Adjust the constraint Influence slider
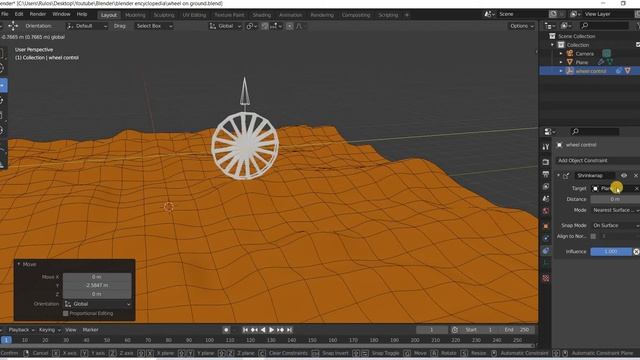The image size is (640, 360). pos(611,251)
